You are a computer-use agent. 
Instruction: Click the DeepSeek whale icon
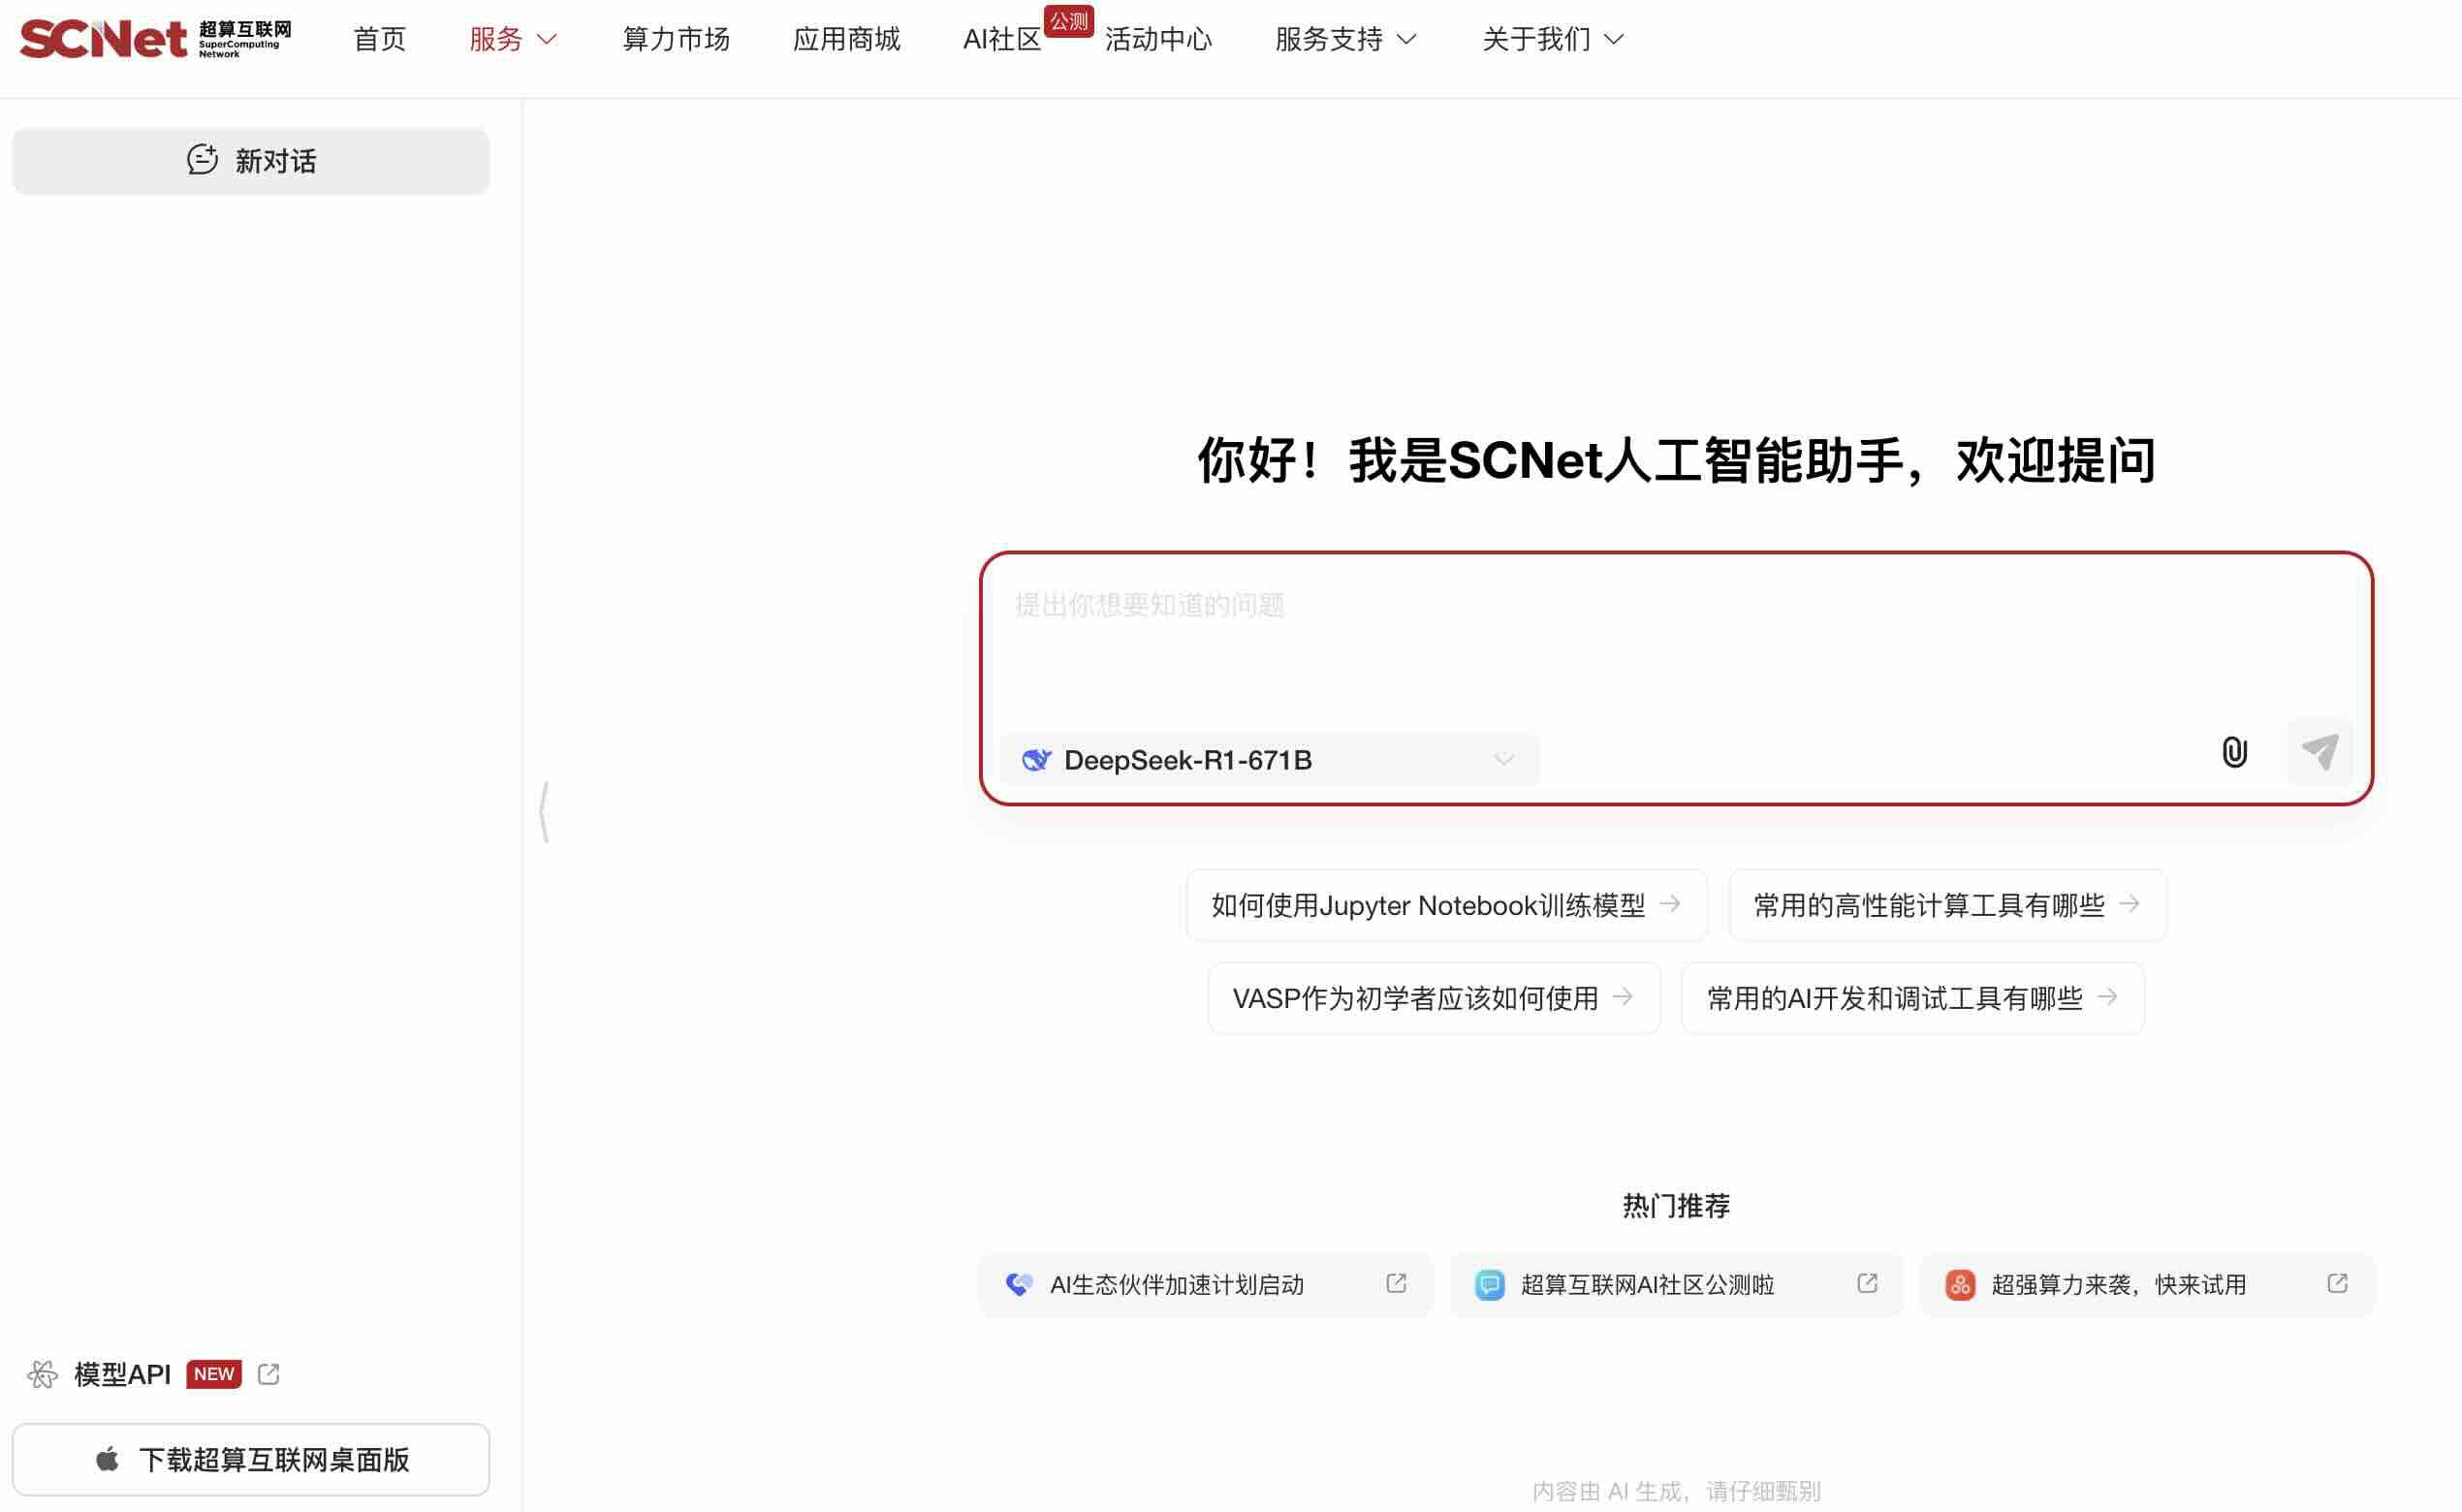click(1036, 760)
